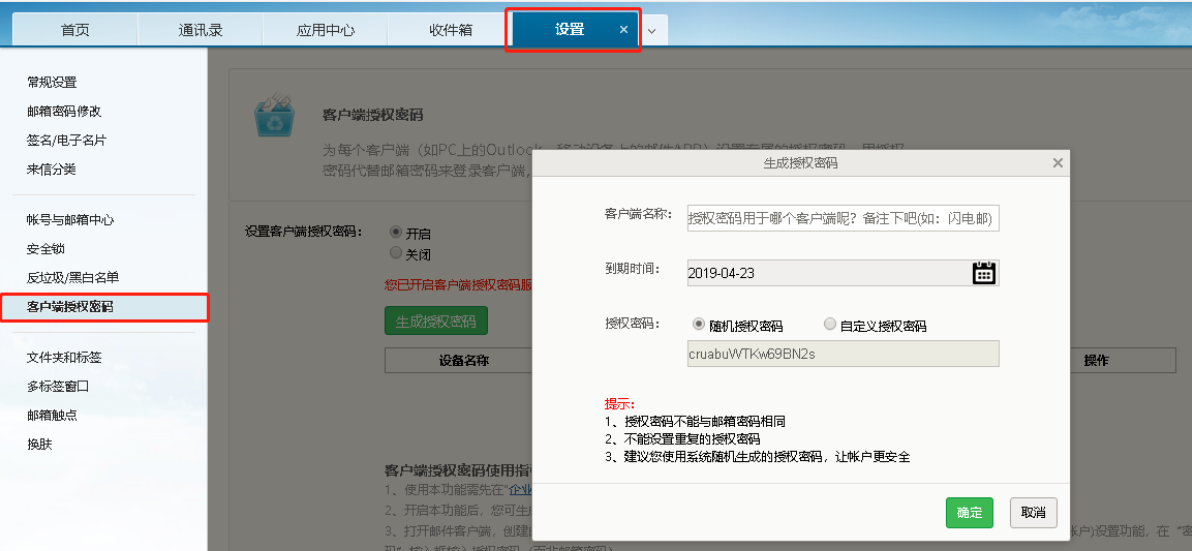Select 自定义授权密码 radio option
This screenshot has width=1192, height=551.
(x=830, y=325)
